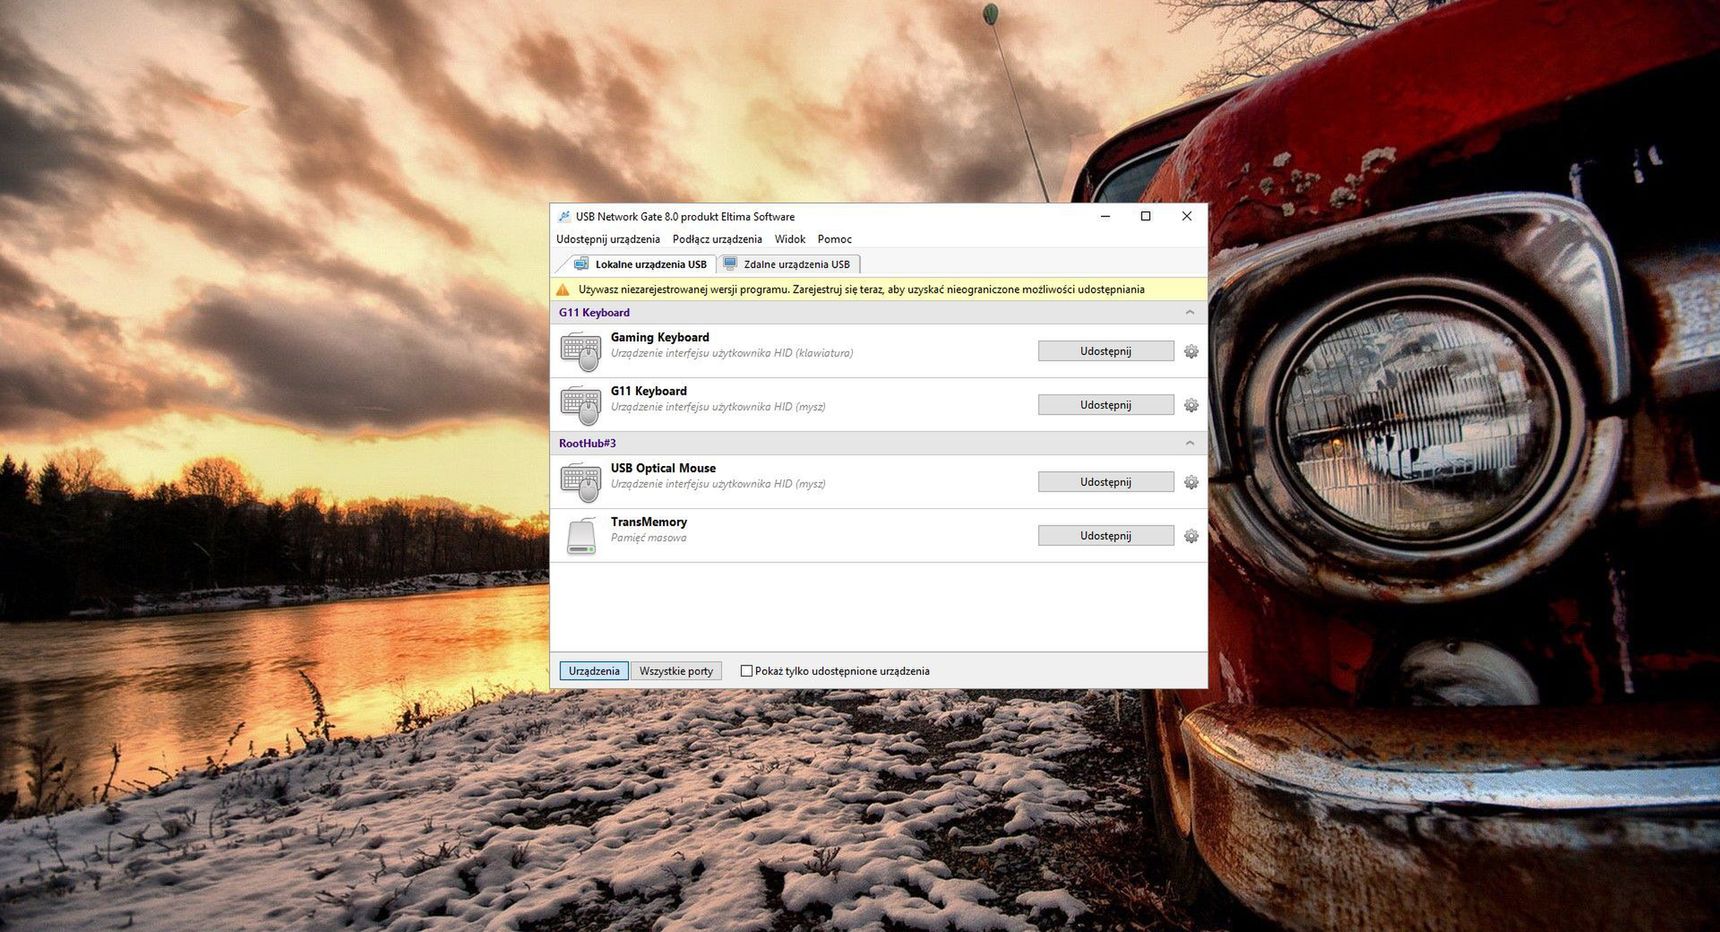
Task: Collapse the RootHub#3 group
Action: pos(1190,443)
